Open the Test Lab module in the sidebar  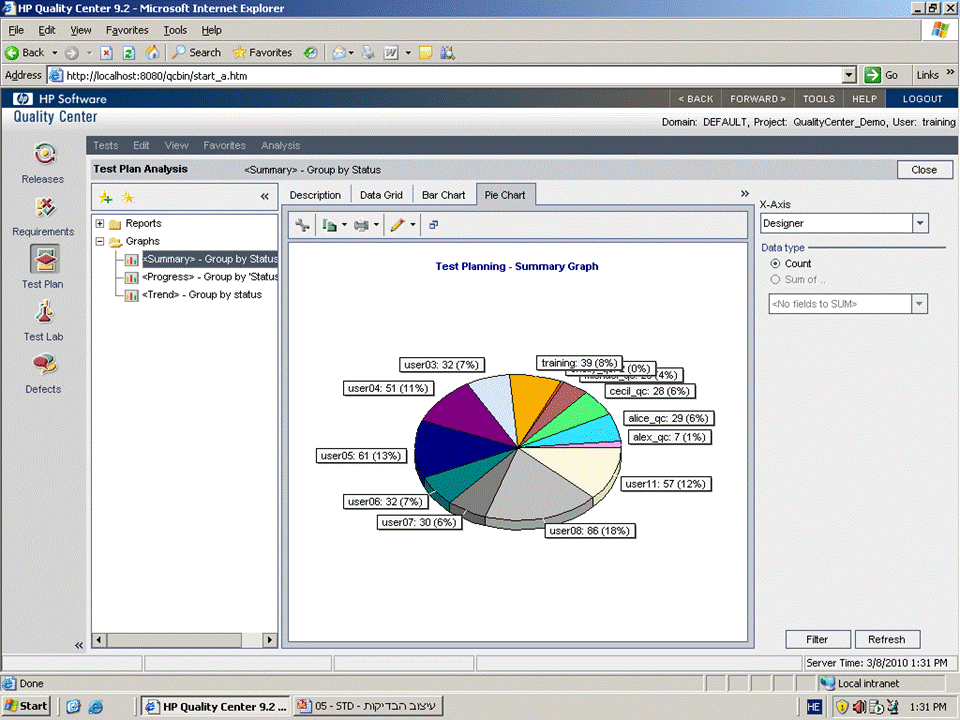(43, 321)
